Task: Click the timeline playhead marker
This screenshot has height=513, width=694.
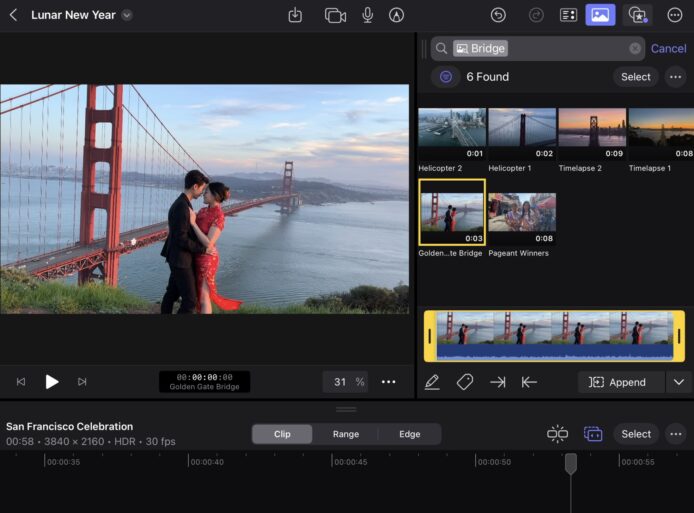Action: click(x=571, y=463)
